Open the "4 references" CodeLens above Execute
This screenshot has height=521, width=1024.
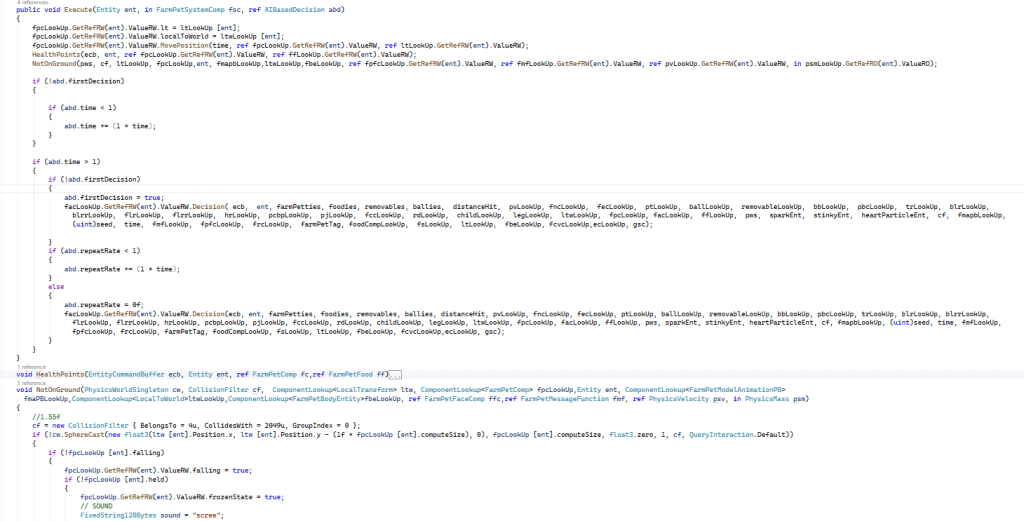coord(30,3)
